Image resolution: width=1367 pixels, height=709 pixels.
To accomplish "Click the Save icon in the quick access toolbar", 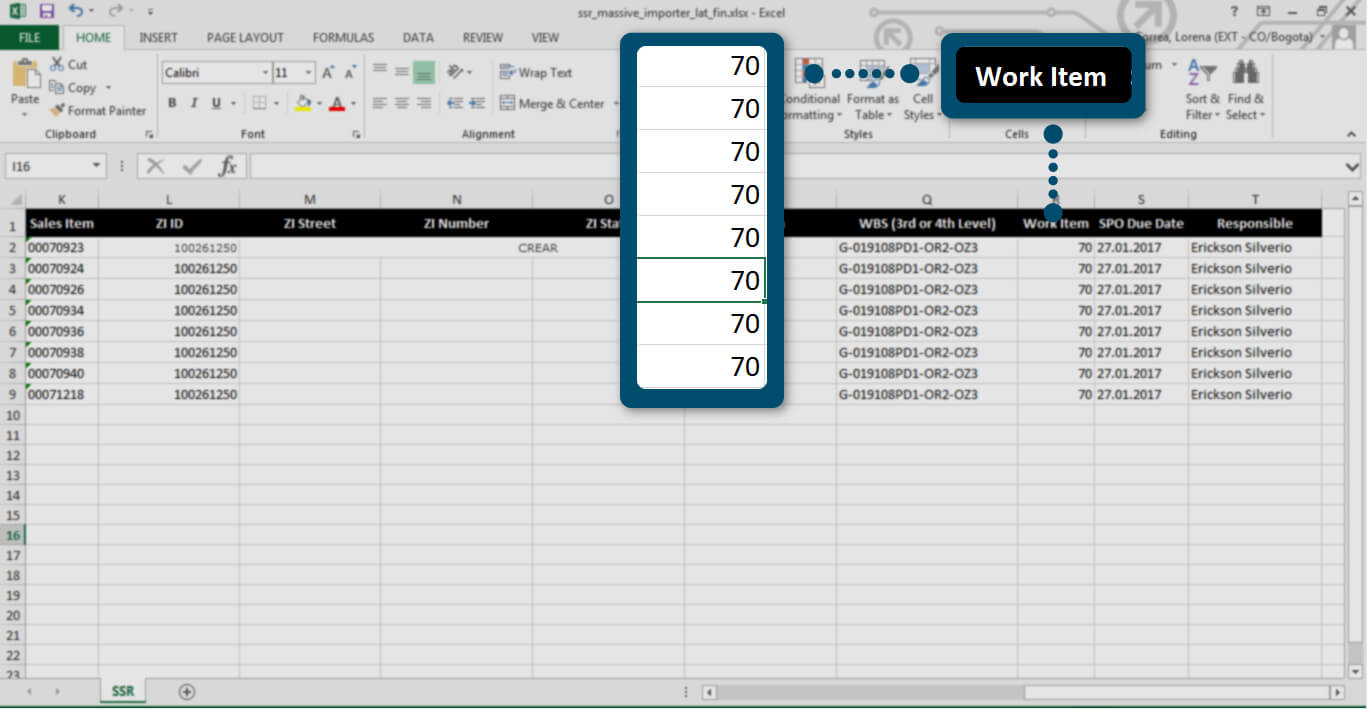I will coord(46,11).
